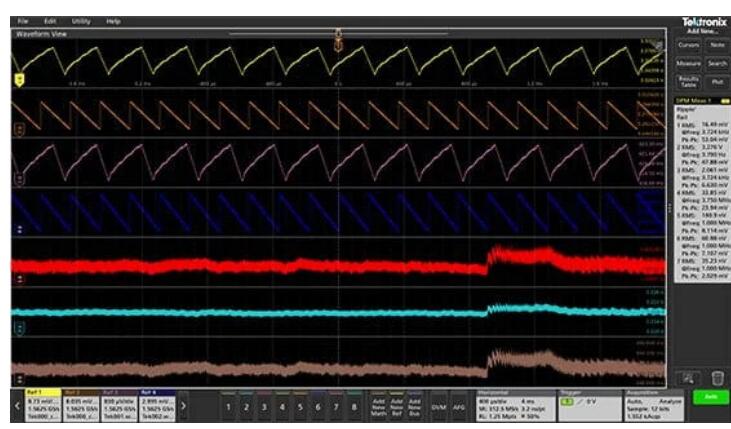Screen dimensions: 731x429
Task: Select the third waveform handle
Action: point(20,179)
